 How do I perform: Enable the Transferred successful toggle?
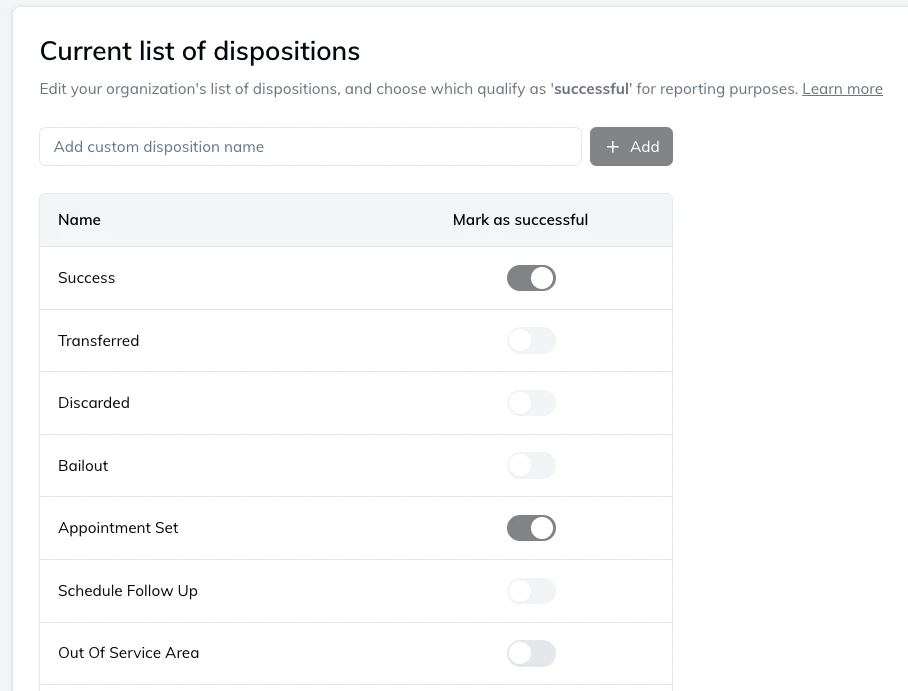tap(531, 341)
